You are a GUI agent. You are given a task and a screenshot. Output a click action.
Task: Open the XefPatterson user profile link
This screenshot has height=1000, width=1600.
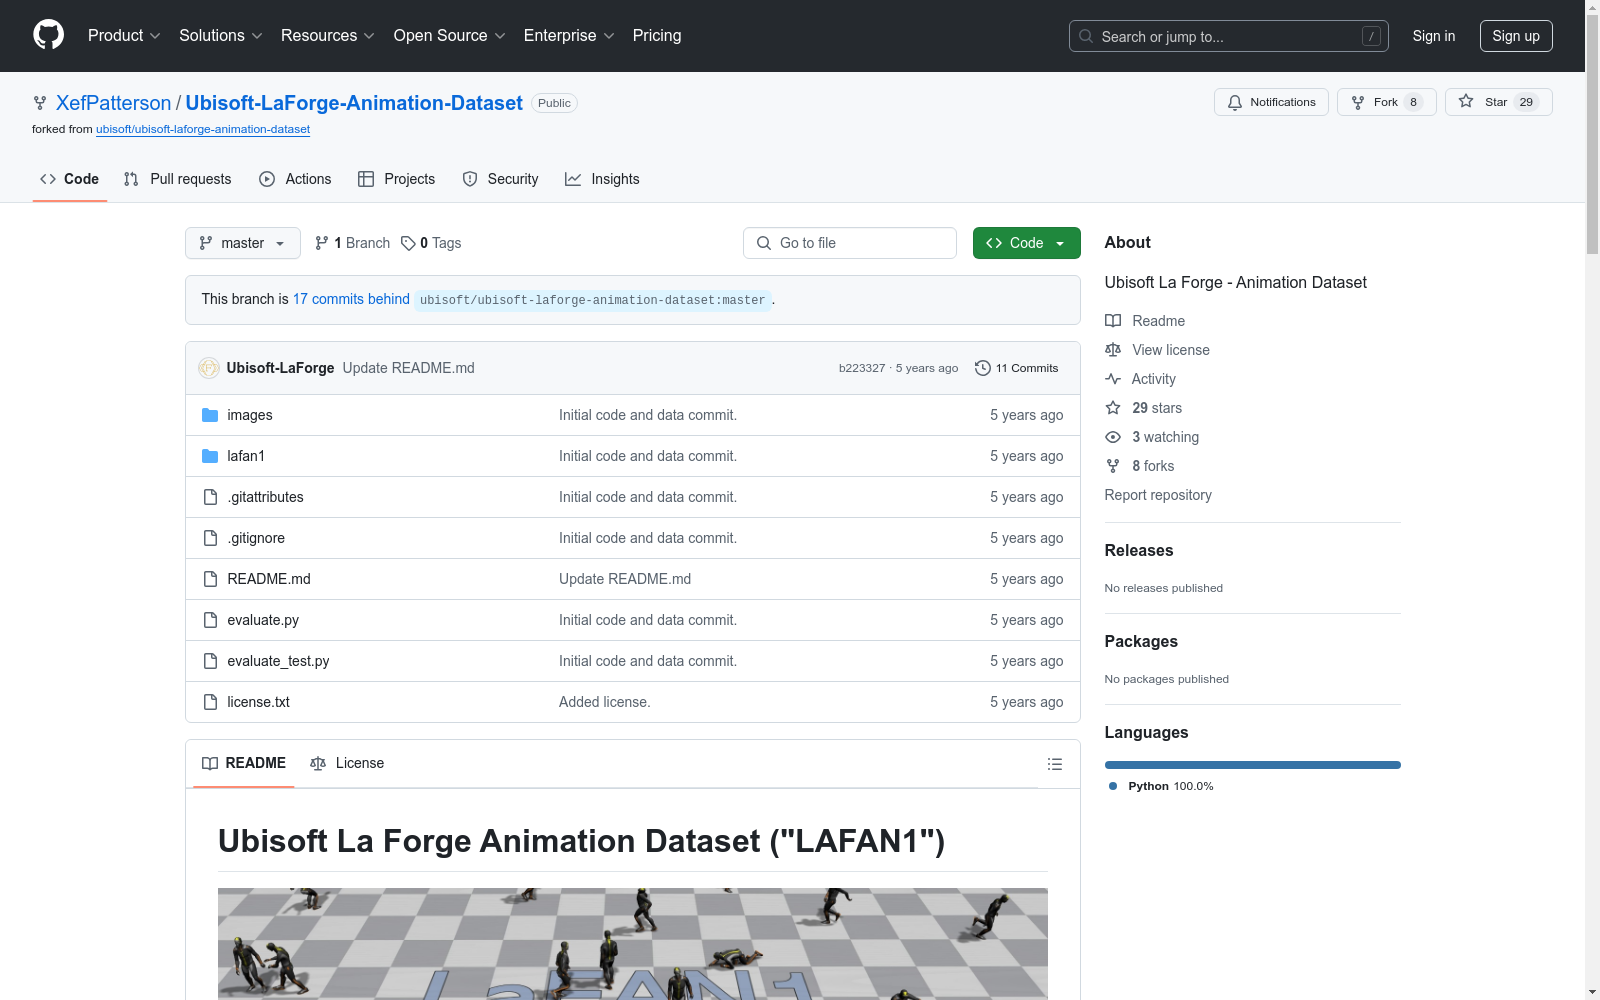114,103
